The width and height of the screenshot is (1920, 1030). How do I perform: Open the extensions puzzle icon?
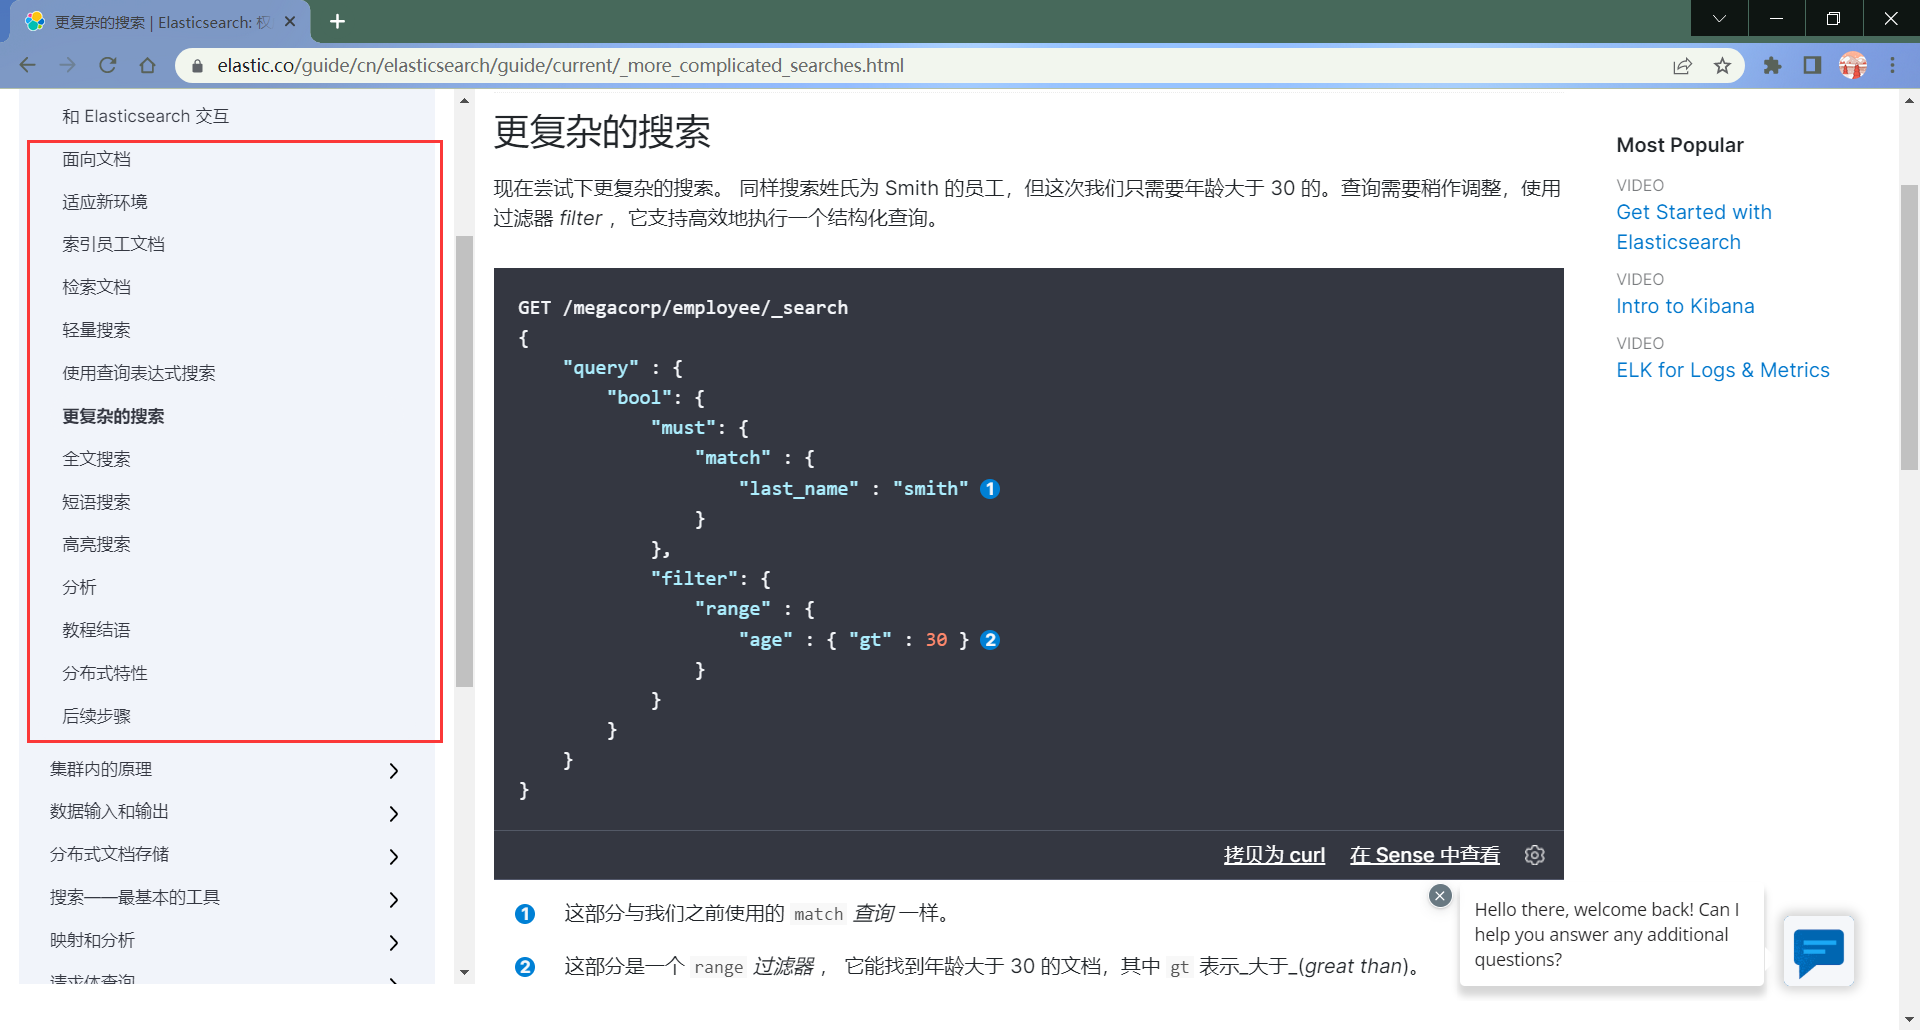[x=1772, y=65]
